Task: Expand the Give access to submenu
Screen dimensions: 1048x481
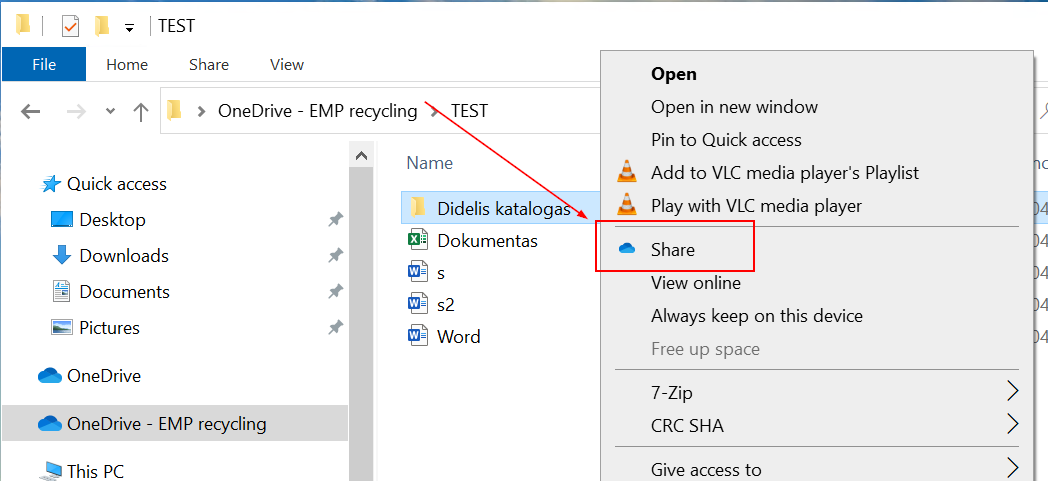Action: (1012, 468)
